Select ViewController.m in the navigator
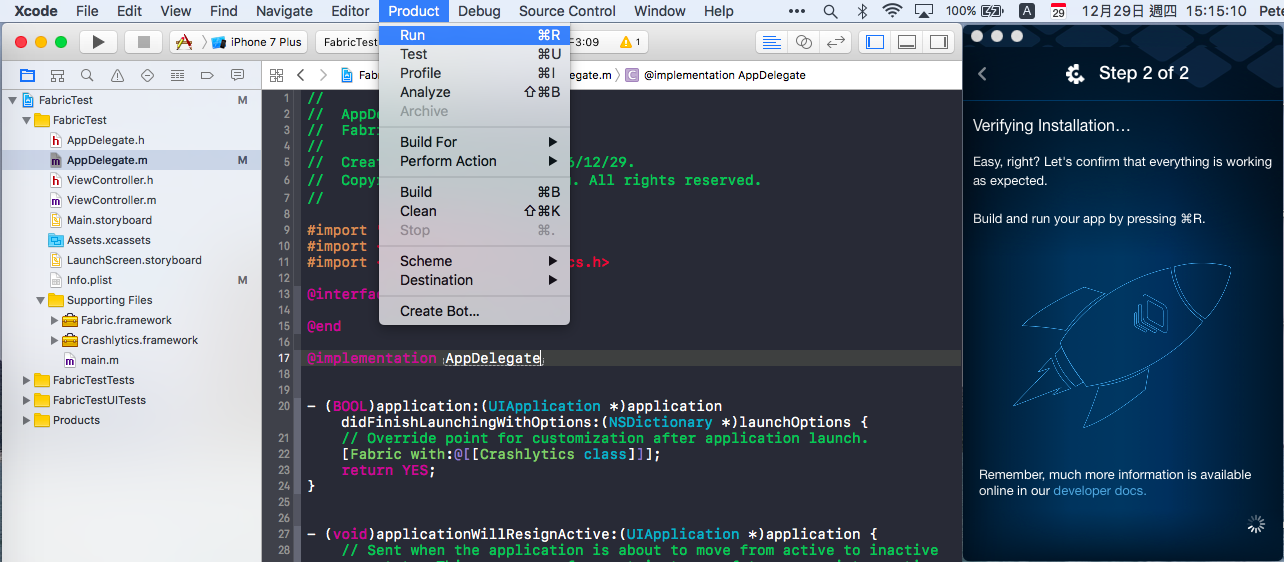Viewport: 1284px width, 562px height. click(x=111, y=200)
